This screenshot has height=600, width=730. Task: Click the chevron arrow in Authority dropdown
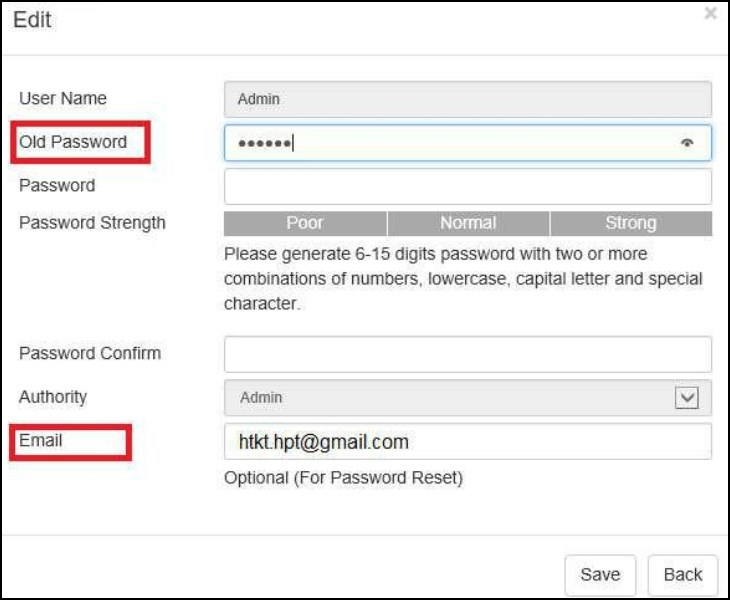point(687,398)
